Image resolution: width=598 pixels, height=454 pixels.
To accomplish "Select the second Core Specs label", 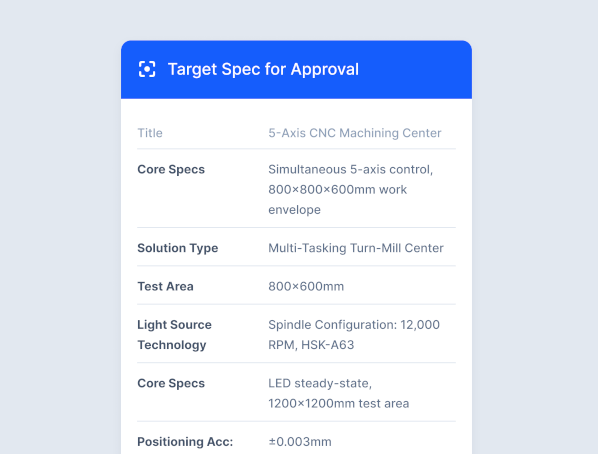I will coord(171,383).
